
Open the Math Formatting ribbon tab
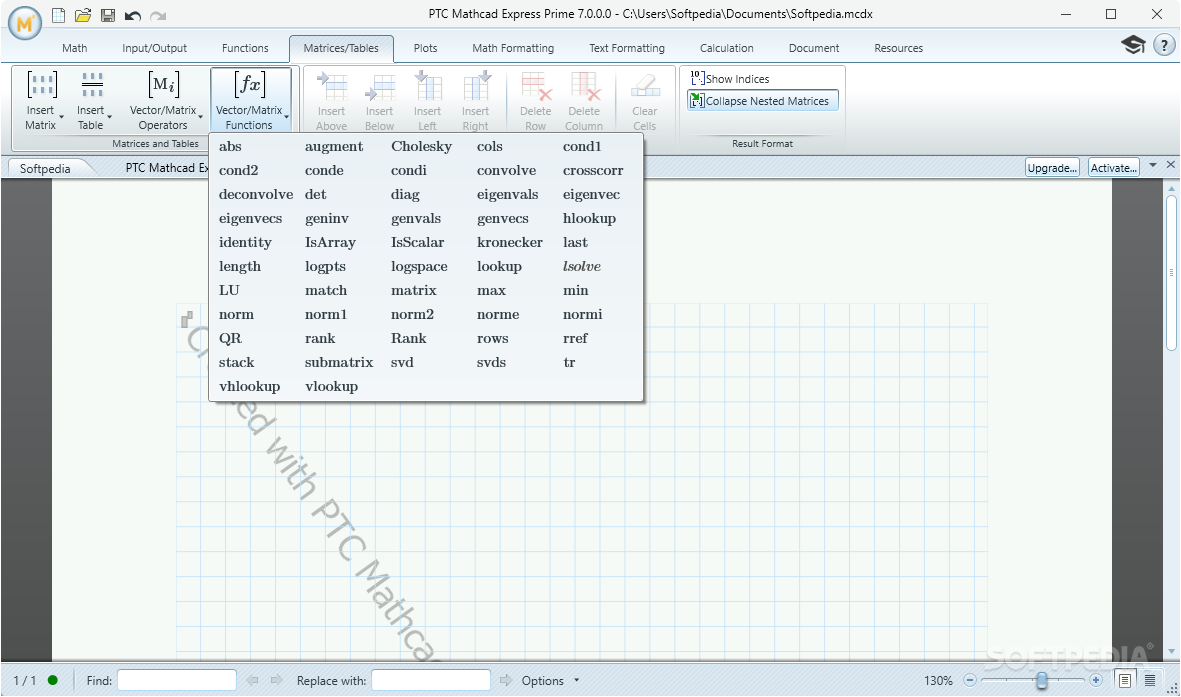(513, 48)
